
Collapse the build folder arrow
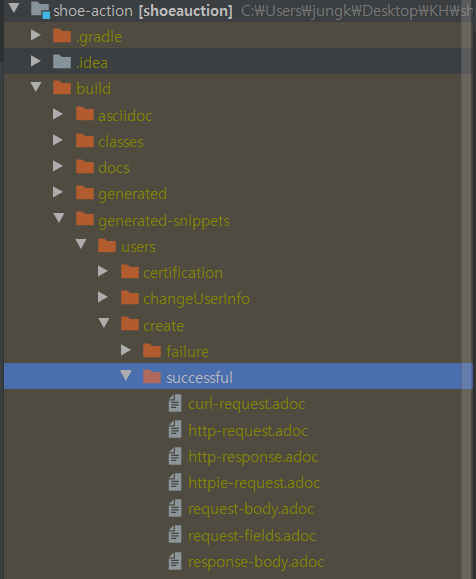[36, 87]
